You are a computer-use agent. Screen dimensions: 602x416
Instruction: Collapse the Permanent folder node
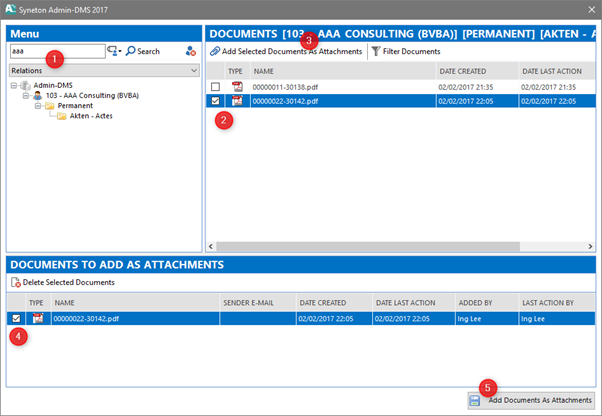[36, 105]
